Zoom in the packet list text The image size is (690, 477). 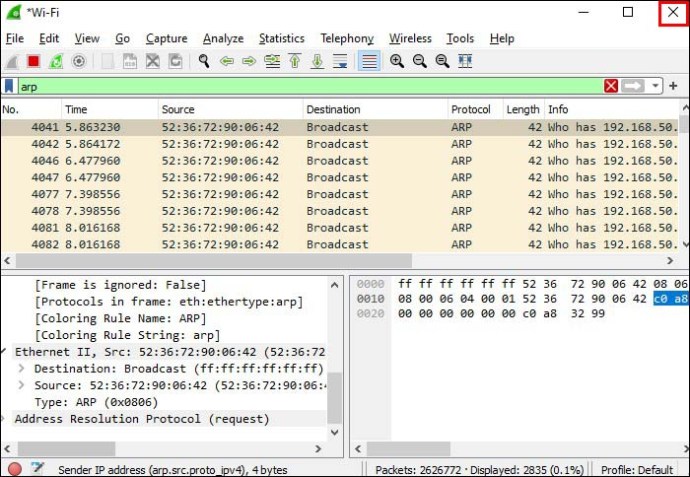coord(397,61)
